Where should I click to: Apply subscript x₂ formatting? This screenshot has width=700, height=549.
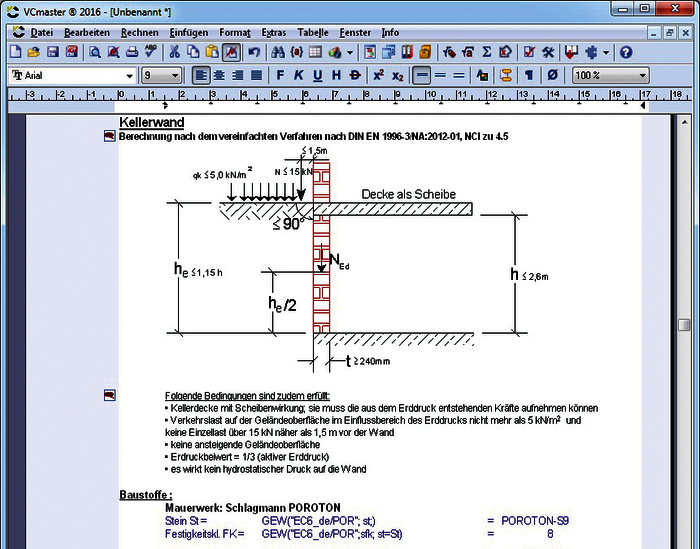tap(397, 75)
